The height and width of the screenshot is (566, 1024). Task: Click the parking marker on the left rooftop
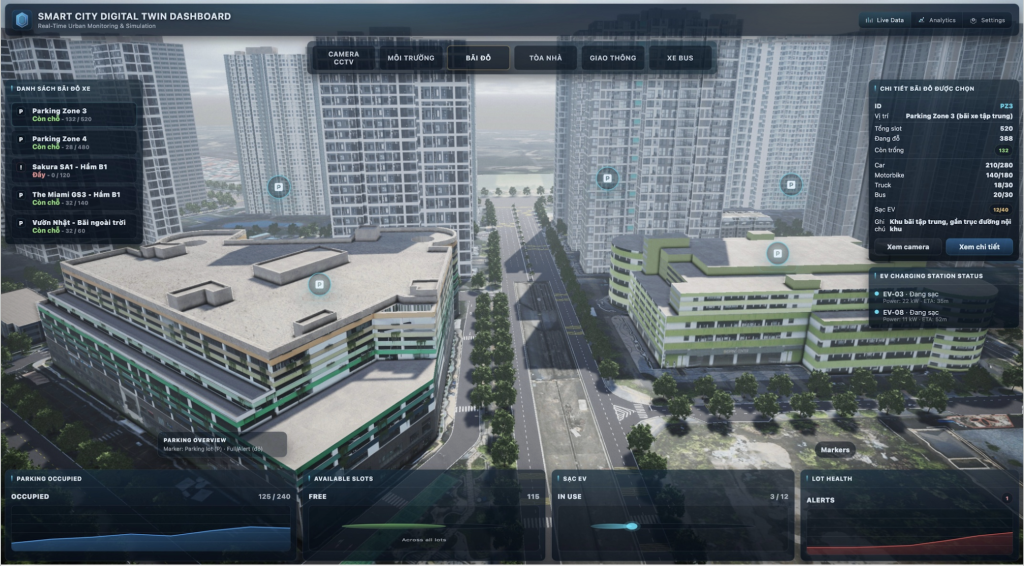(320, 285)
